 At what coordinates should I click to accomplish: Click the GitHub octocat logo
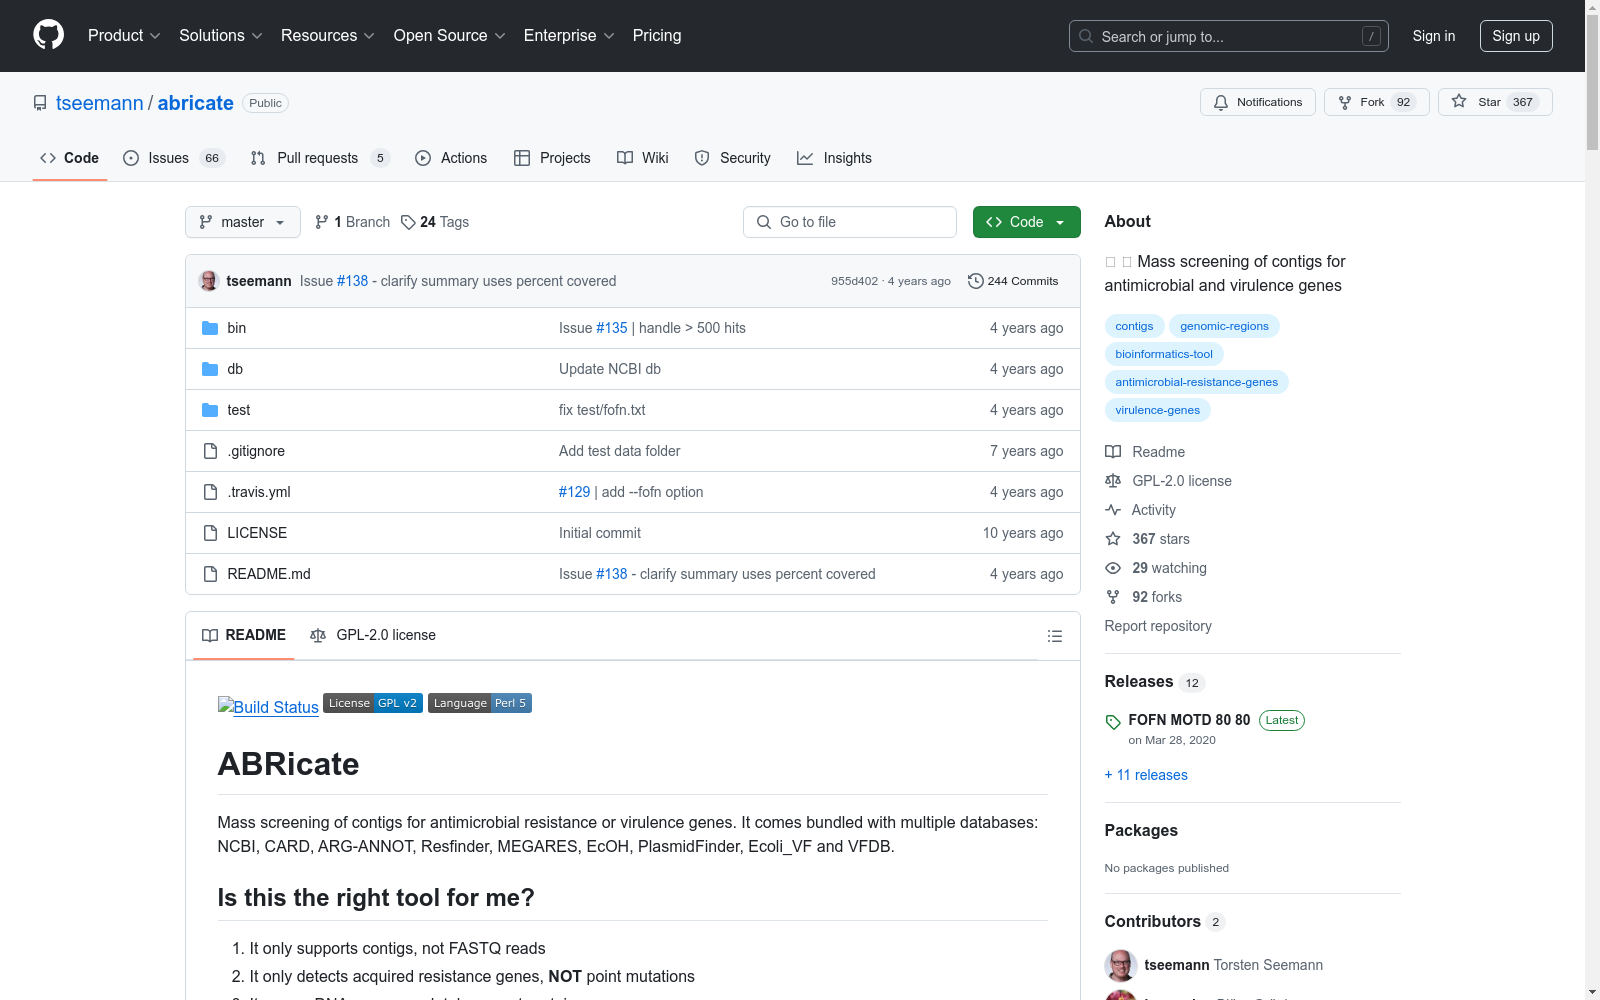[x=48, y=35]
